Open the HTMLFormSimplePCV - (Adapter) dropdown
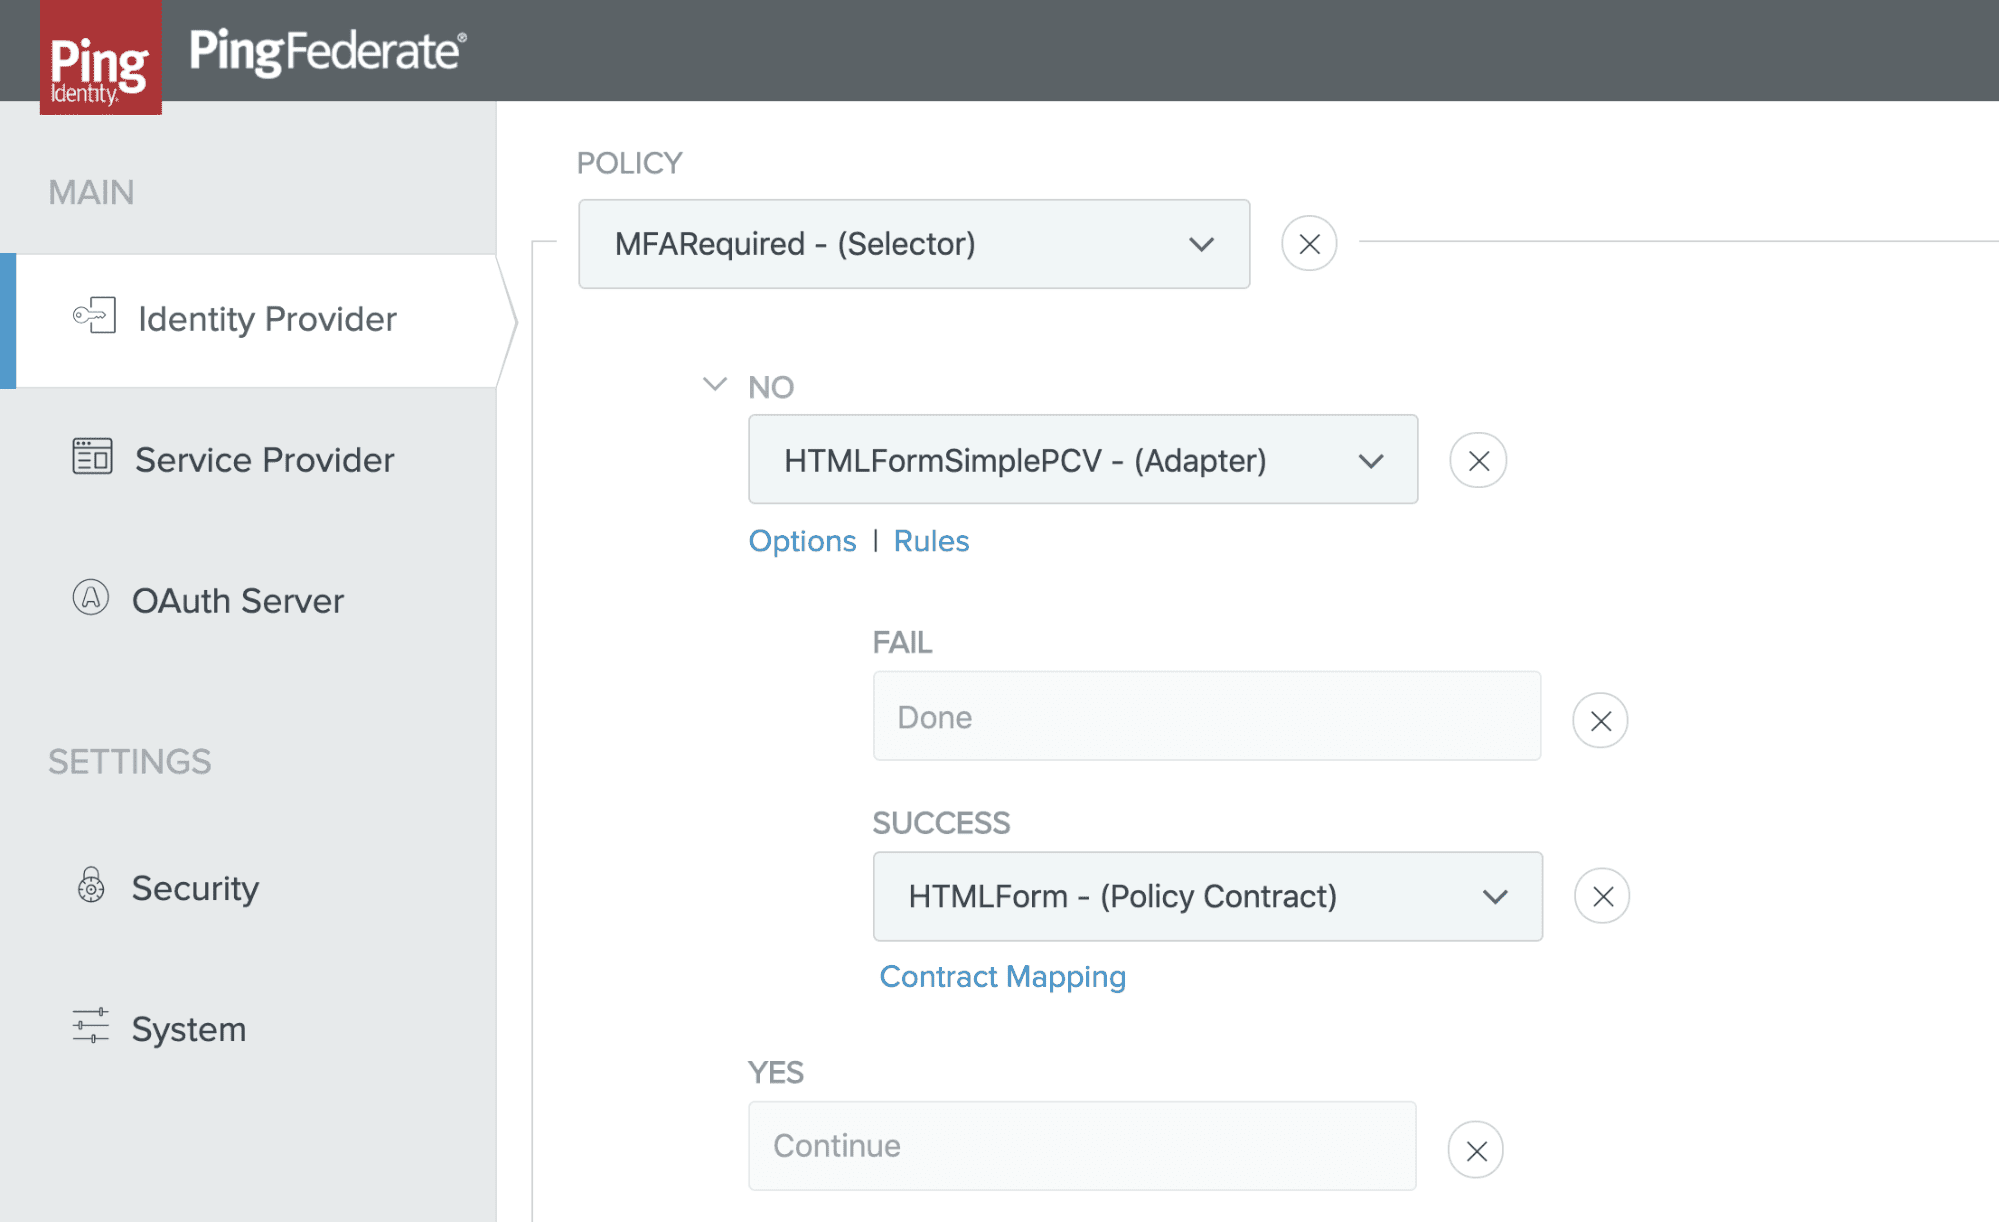The width and height of the screenshot is (1999, 1222). 1083,460
